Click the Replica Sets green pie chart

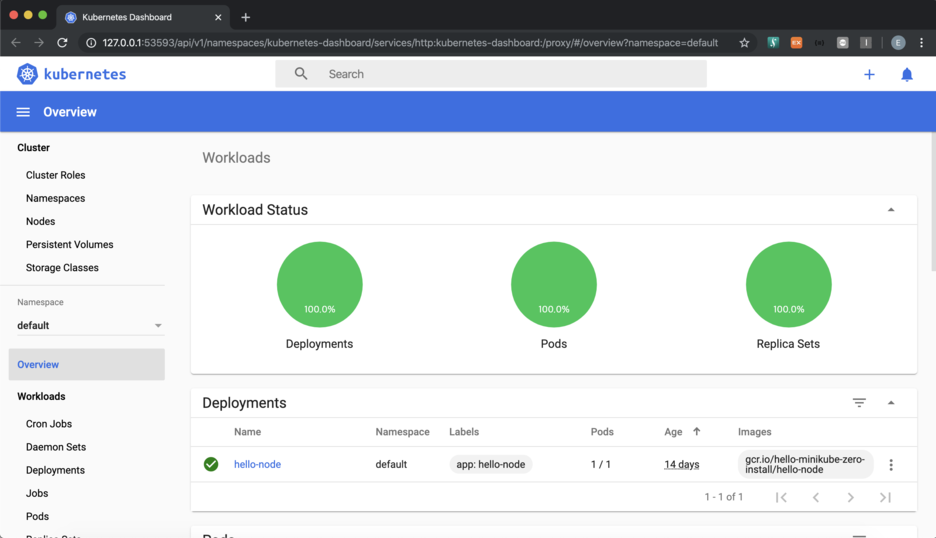click(x=789, y=284)
